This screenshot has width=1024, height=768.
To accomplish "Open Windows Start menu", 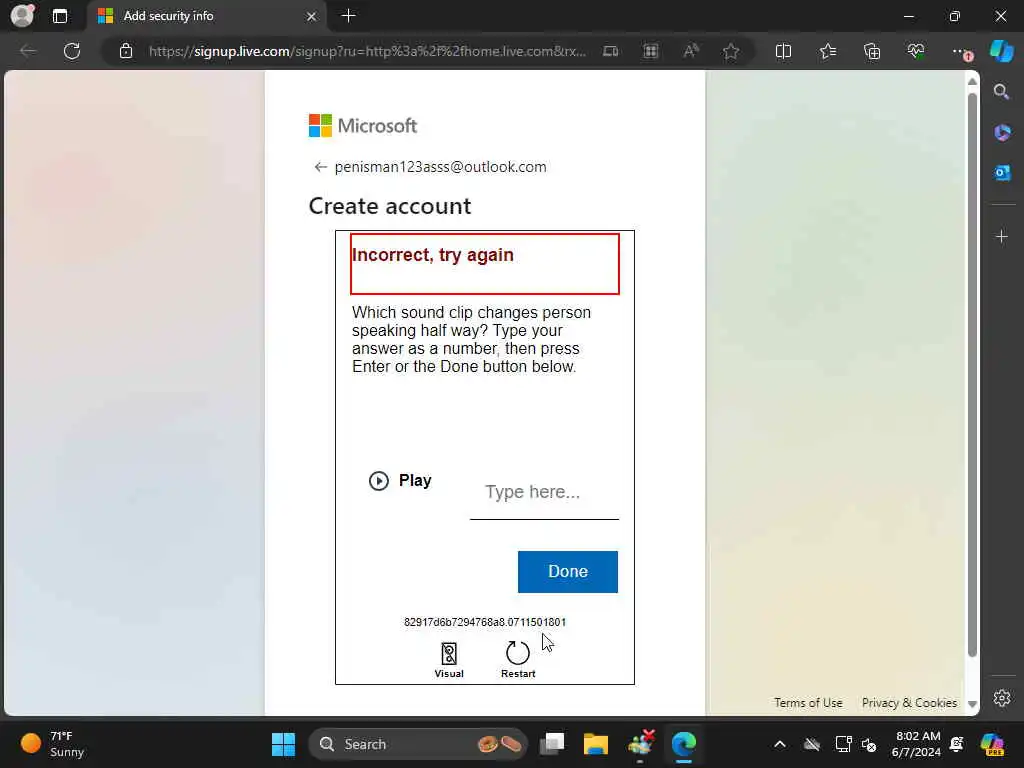I will pyautogui.click(x=283, y=744).
